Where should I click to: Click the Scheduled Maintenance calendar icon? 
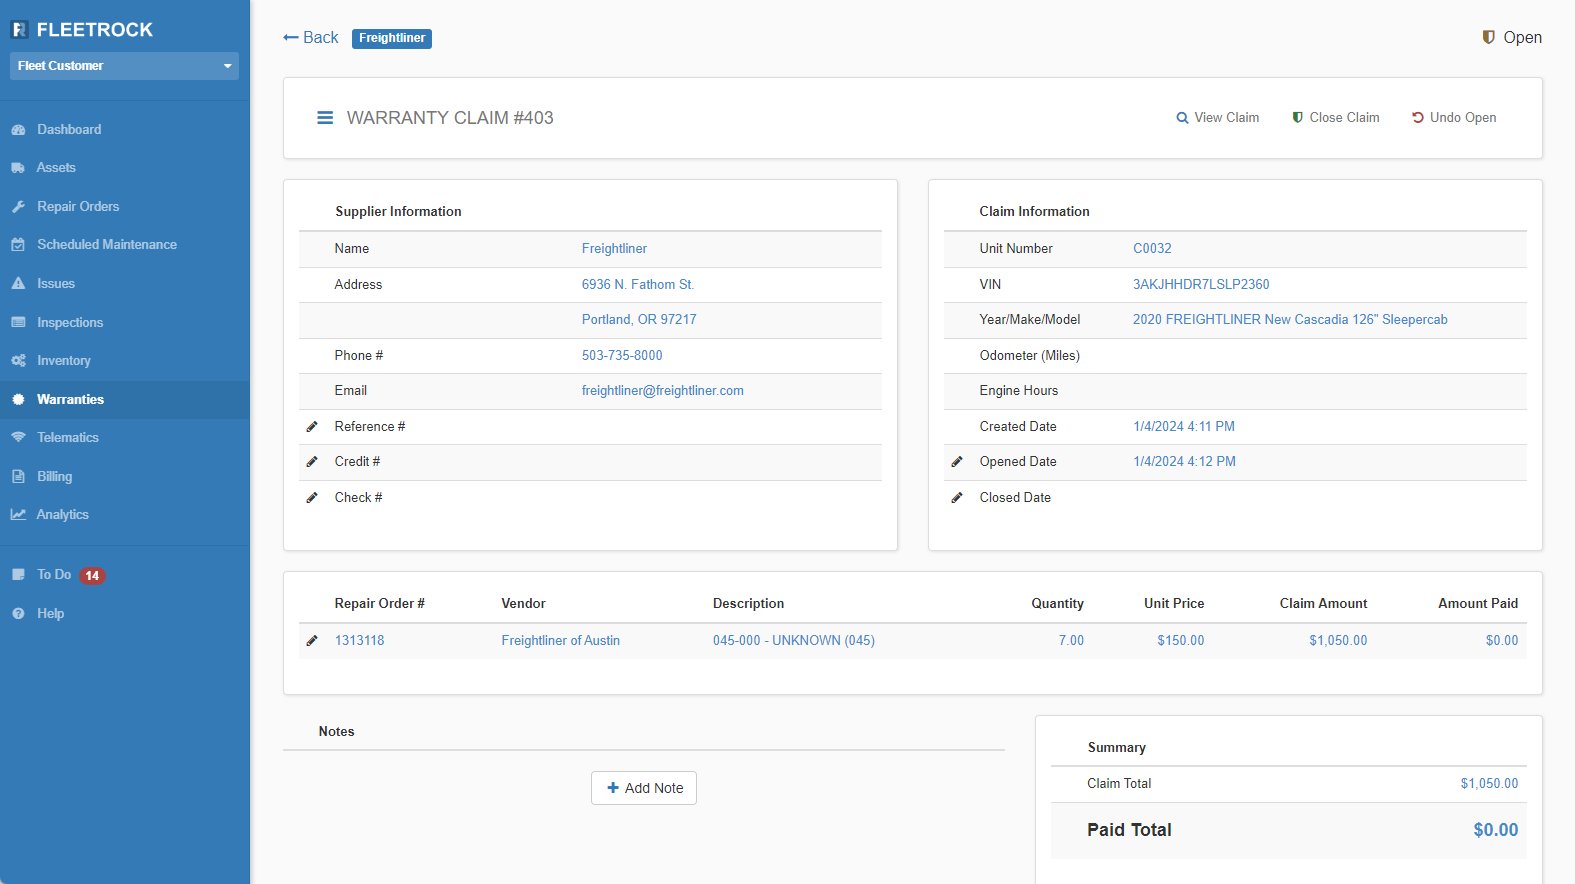(x=18, y=245)
